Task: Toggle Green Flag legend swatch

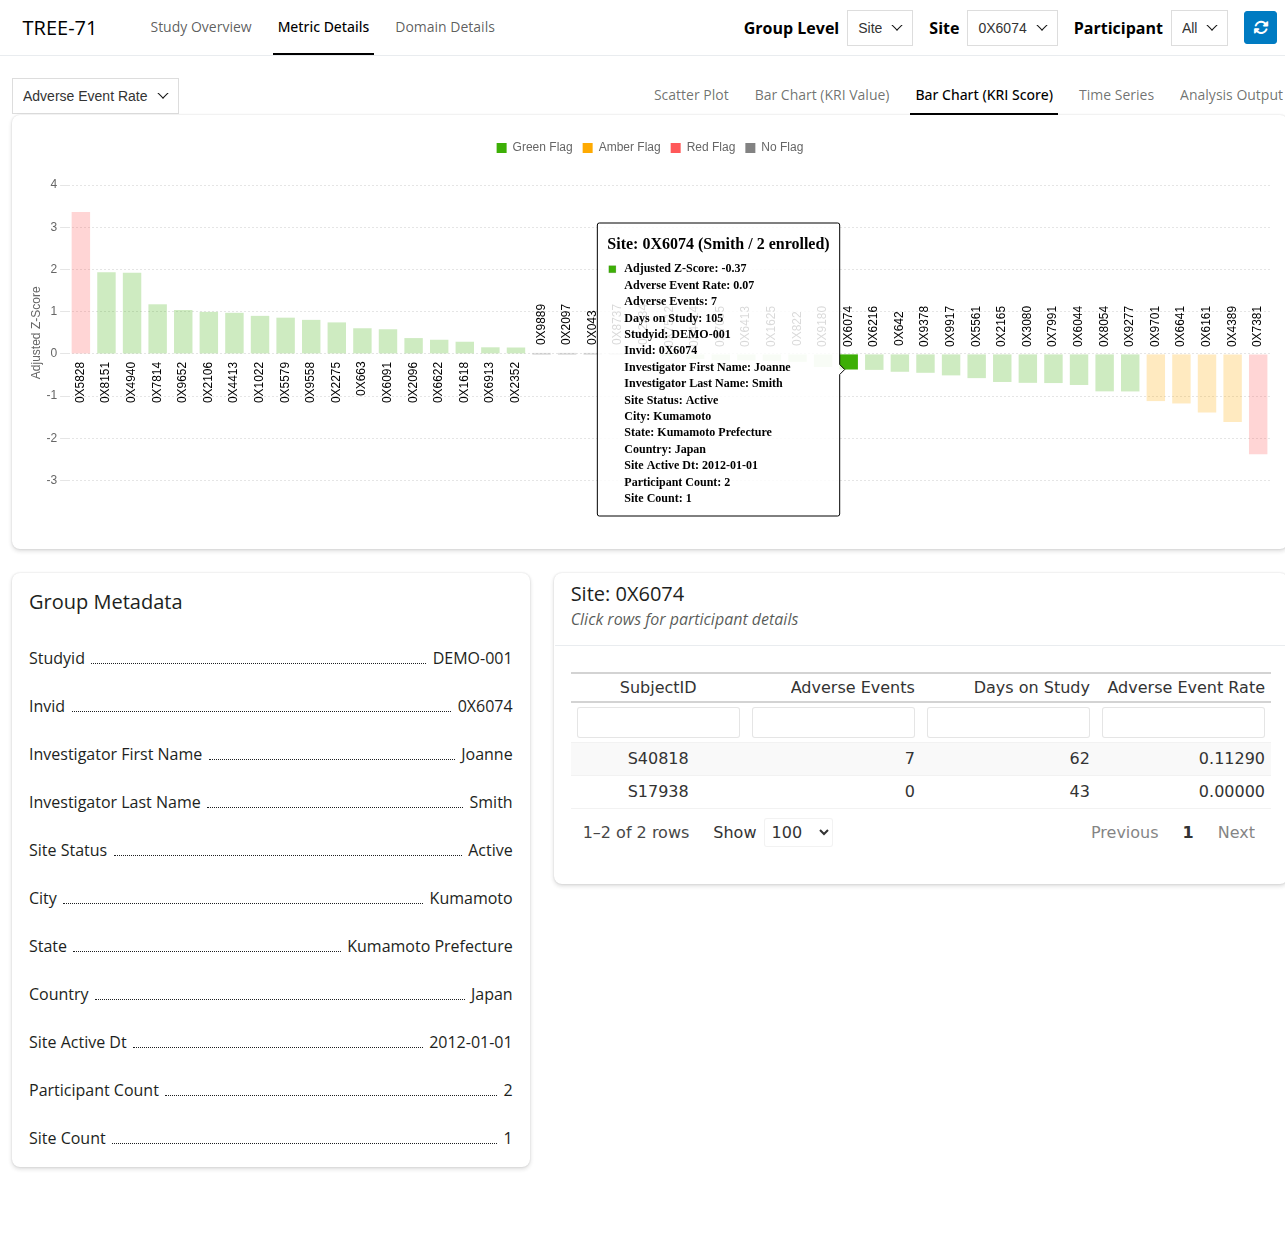Action: click(502, 148)
